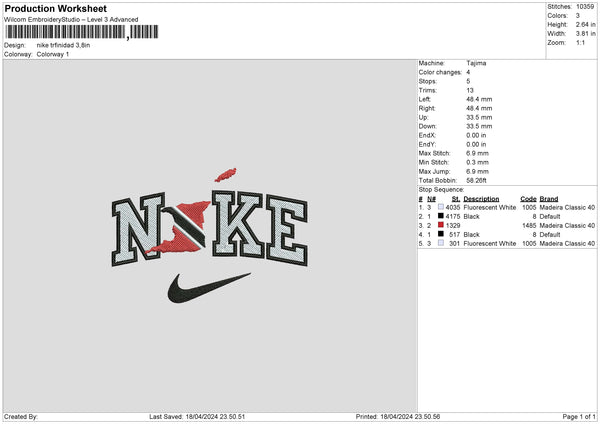Click stitch count 4175 in row 2
The image size is (600, 424).
point(453,217)
